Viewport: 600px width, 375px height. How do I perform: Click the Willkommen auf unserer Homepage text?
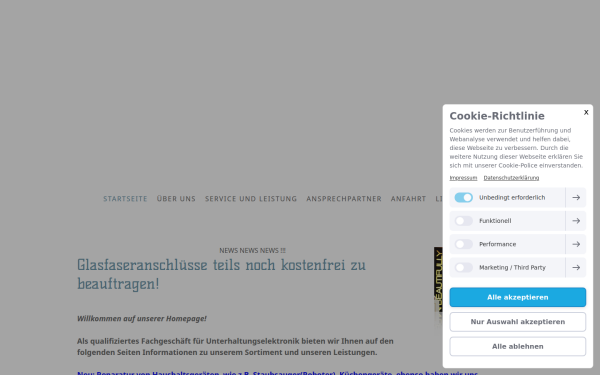[142, 318]
